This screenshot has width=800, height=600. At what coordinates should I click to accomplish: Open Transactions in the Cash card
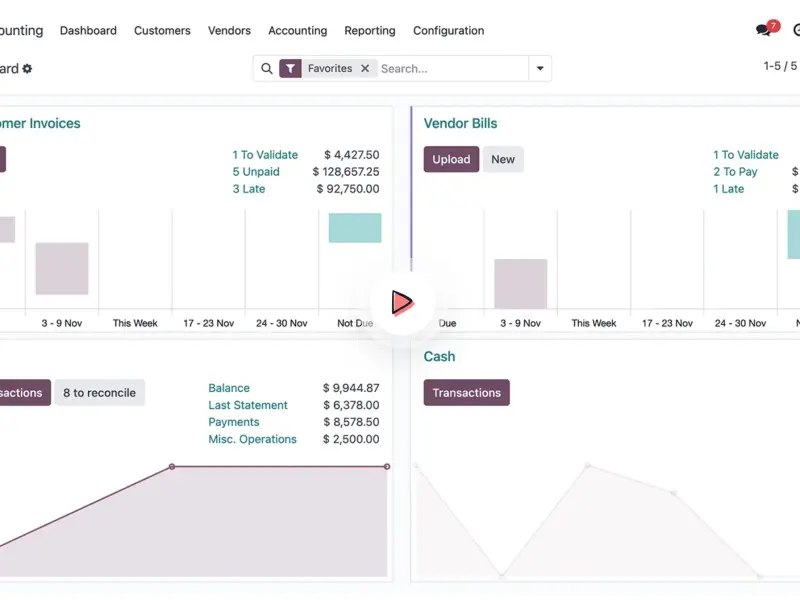pyautogui.click(x=466, y=393)
